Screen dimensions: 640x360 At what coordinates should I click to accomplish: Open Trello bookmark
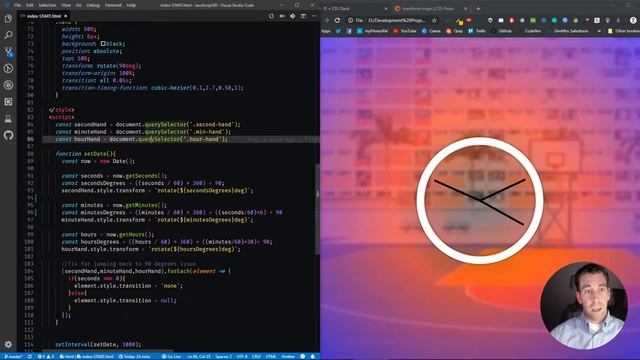coord(477,31)
